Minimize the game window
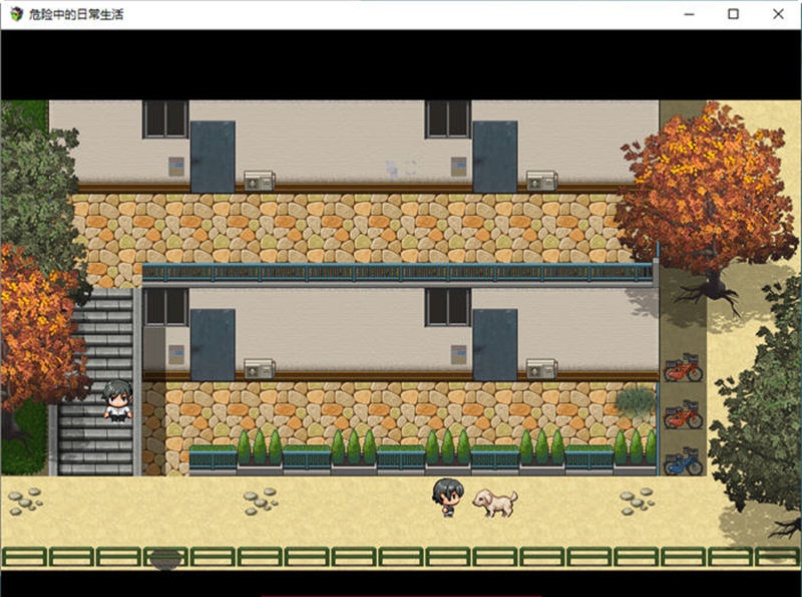 click(687, 15)
